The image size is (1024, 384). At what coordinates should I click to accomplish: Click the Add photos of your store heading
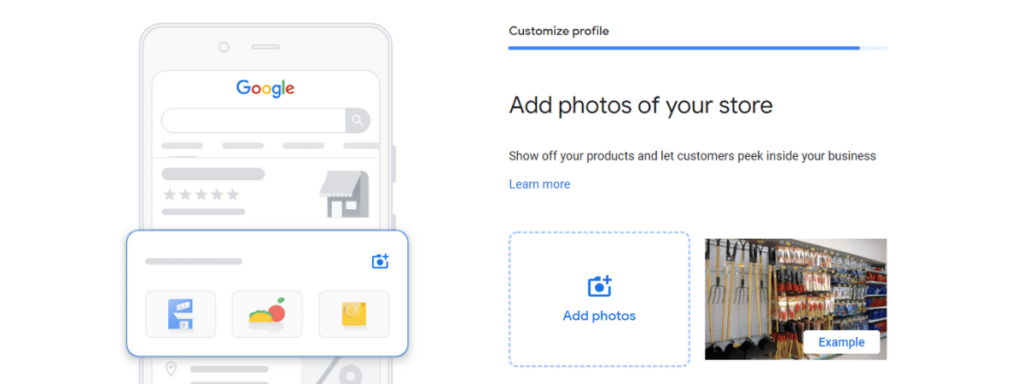click(x=641, y=105)
